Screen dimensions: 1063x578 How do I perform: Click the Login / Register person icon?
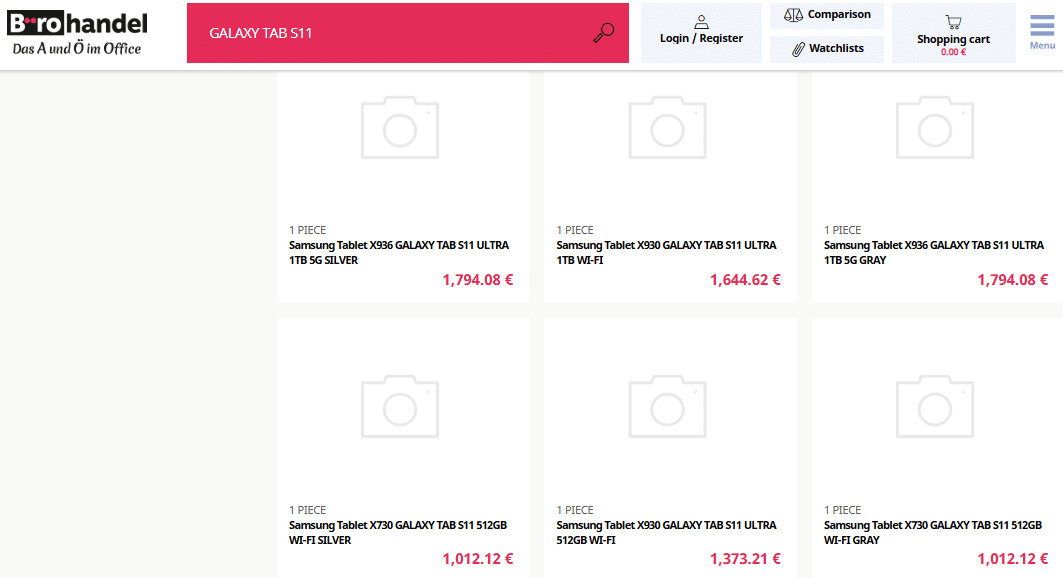701,21
